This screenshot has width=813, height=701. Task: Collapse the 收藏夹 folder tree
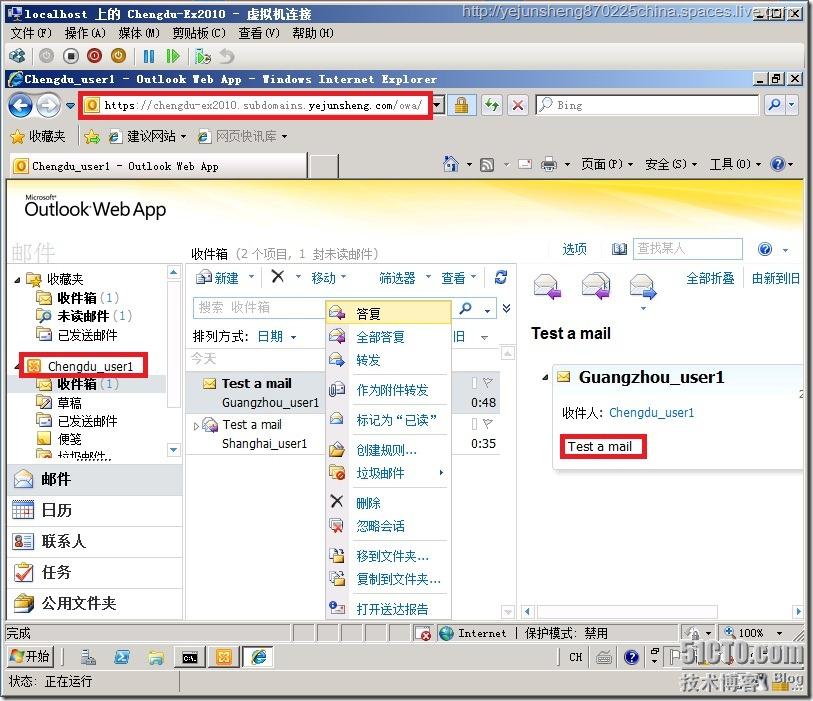[x=18, y=280]
